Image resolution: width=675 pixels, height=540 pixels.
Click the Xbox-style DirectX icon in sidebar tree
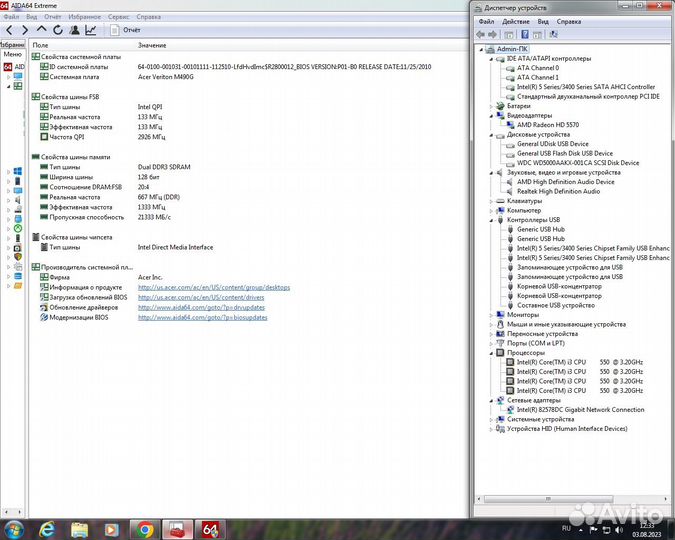18,229
